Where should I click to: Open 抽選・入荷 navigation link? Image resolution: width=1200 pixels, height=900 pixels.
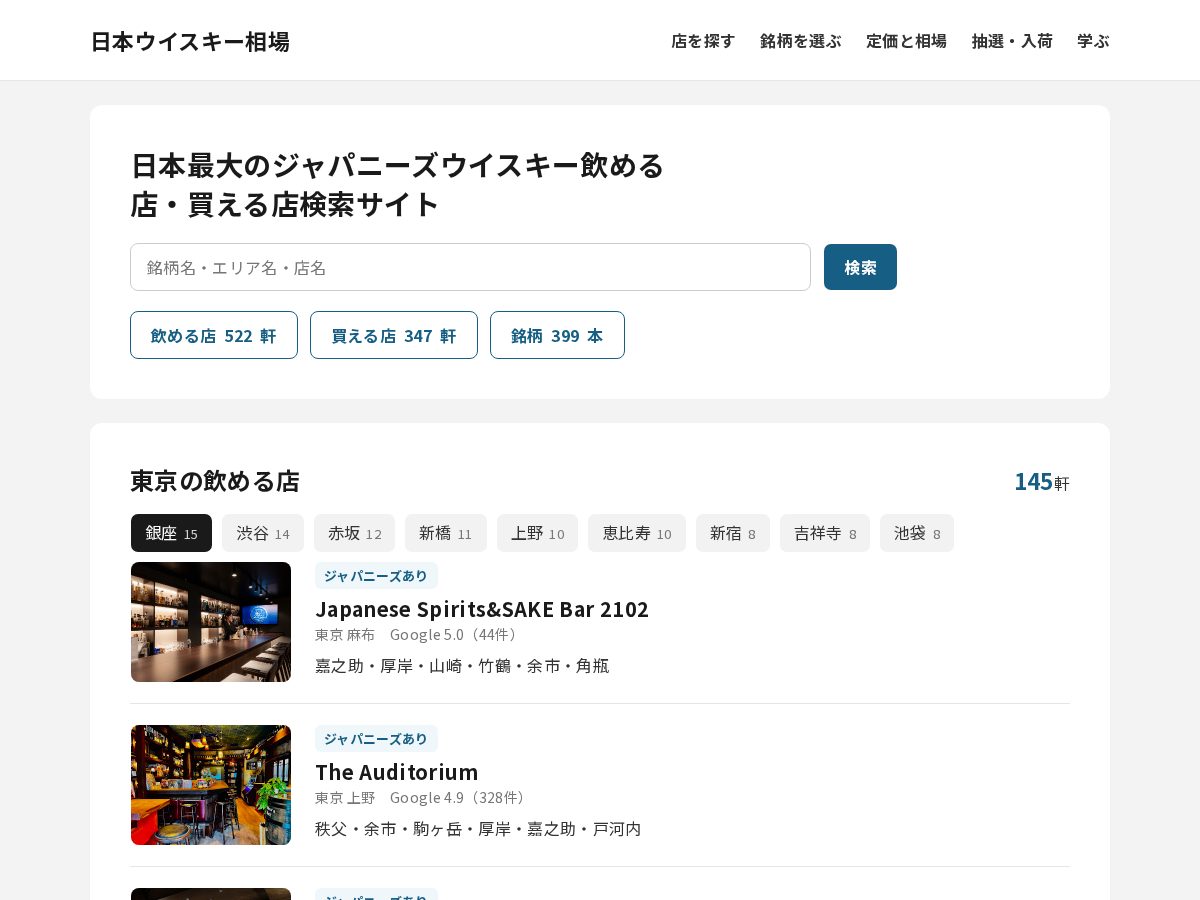tap(1012, 41)
